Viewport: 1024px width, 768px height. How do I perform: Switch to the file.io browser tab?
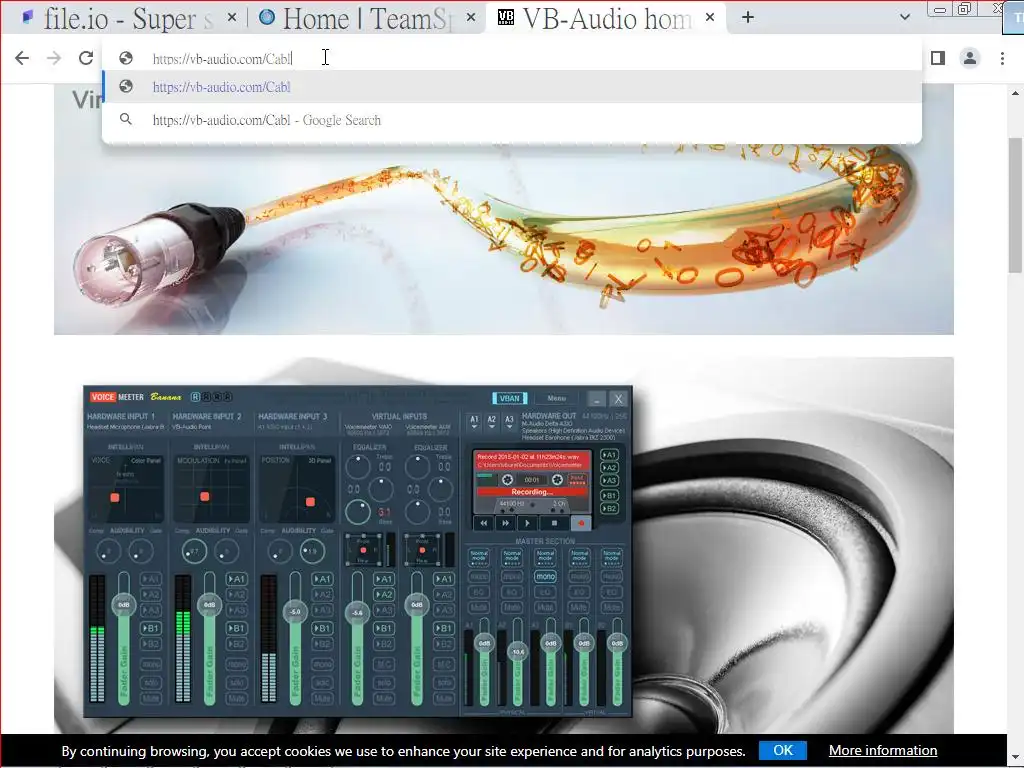pos(118,18)
